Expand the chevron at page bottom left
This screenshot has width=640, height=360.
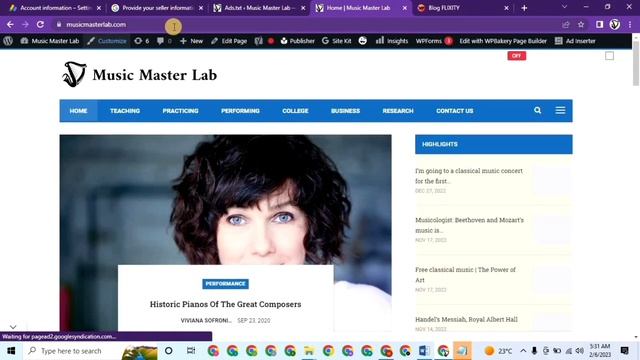pos(13,327)
